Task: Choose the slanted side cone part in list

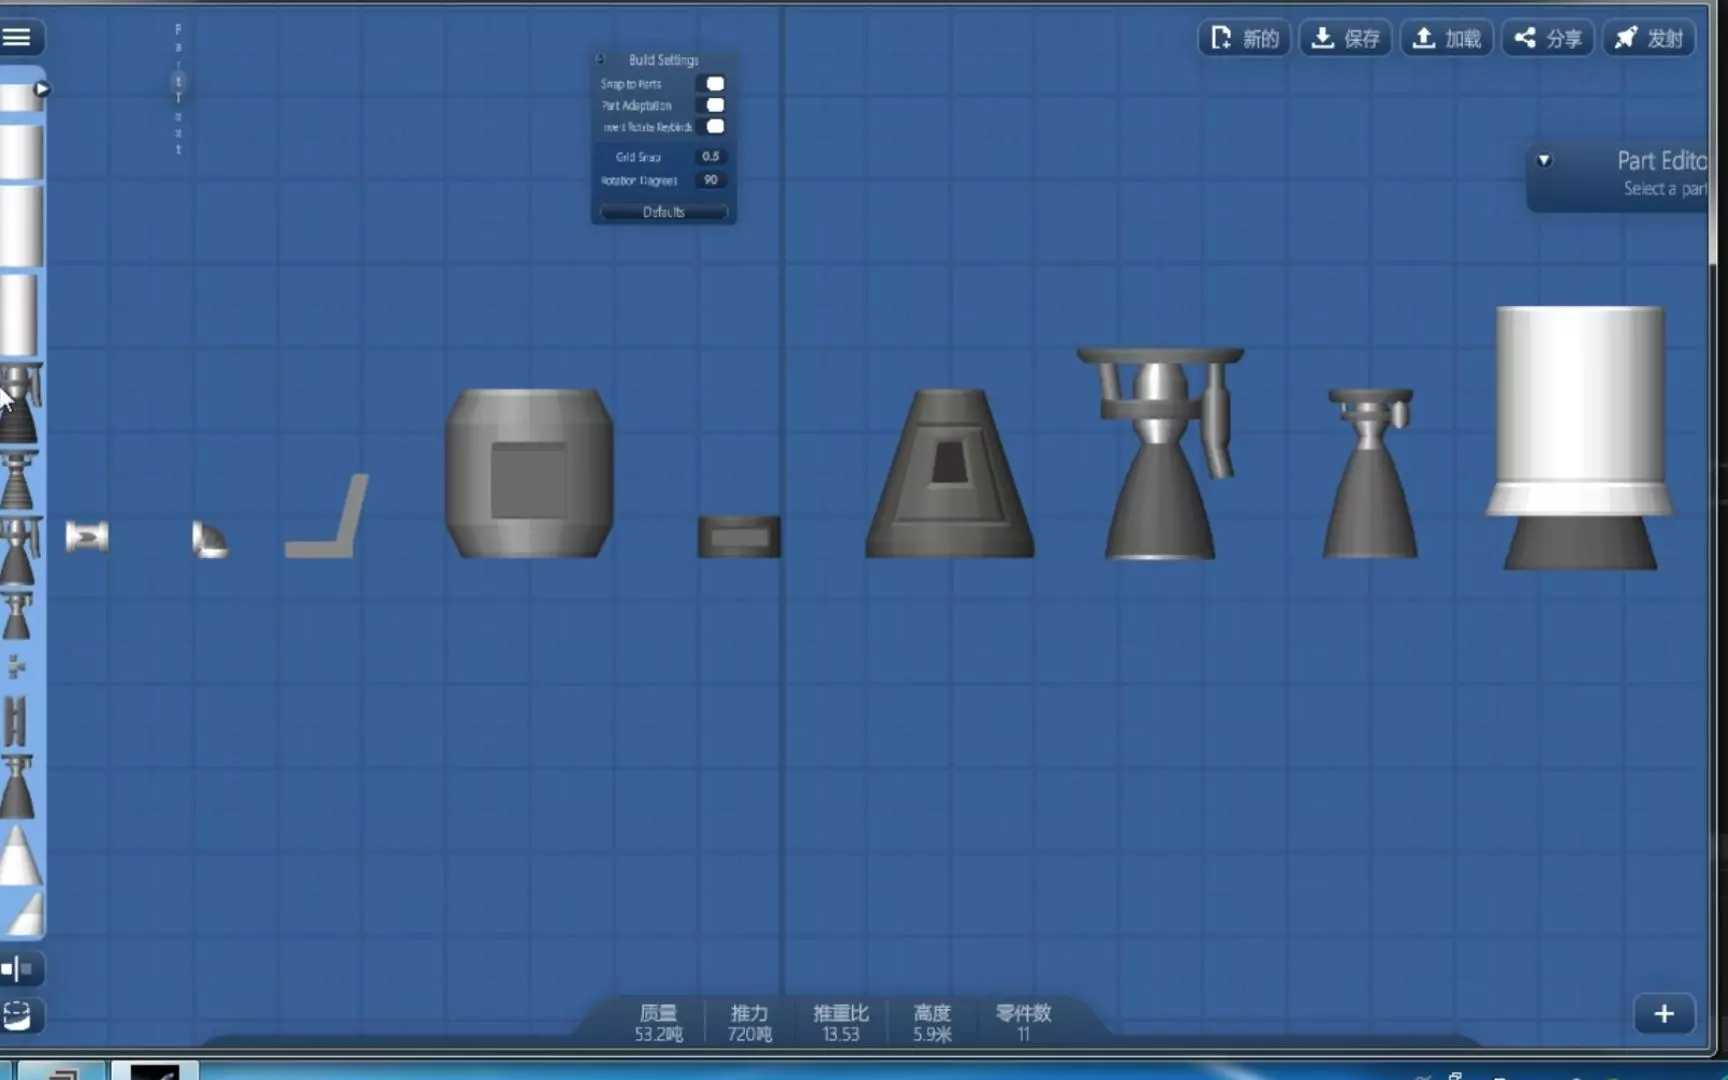Action: click(24, 913)
